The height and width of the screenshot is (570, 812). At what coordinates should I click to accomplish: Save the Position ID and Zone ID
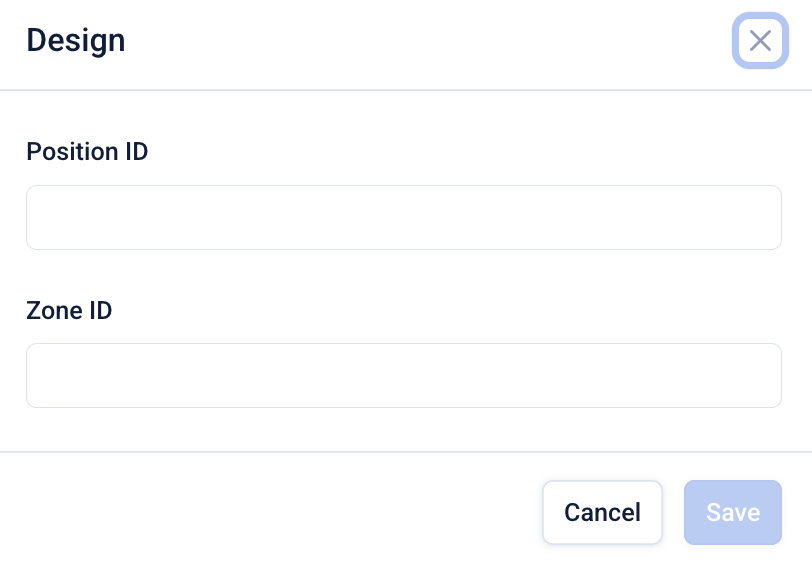(732, 512)
